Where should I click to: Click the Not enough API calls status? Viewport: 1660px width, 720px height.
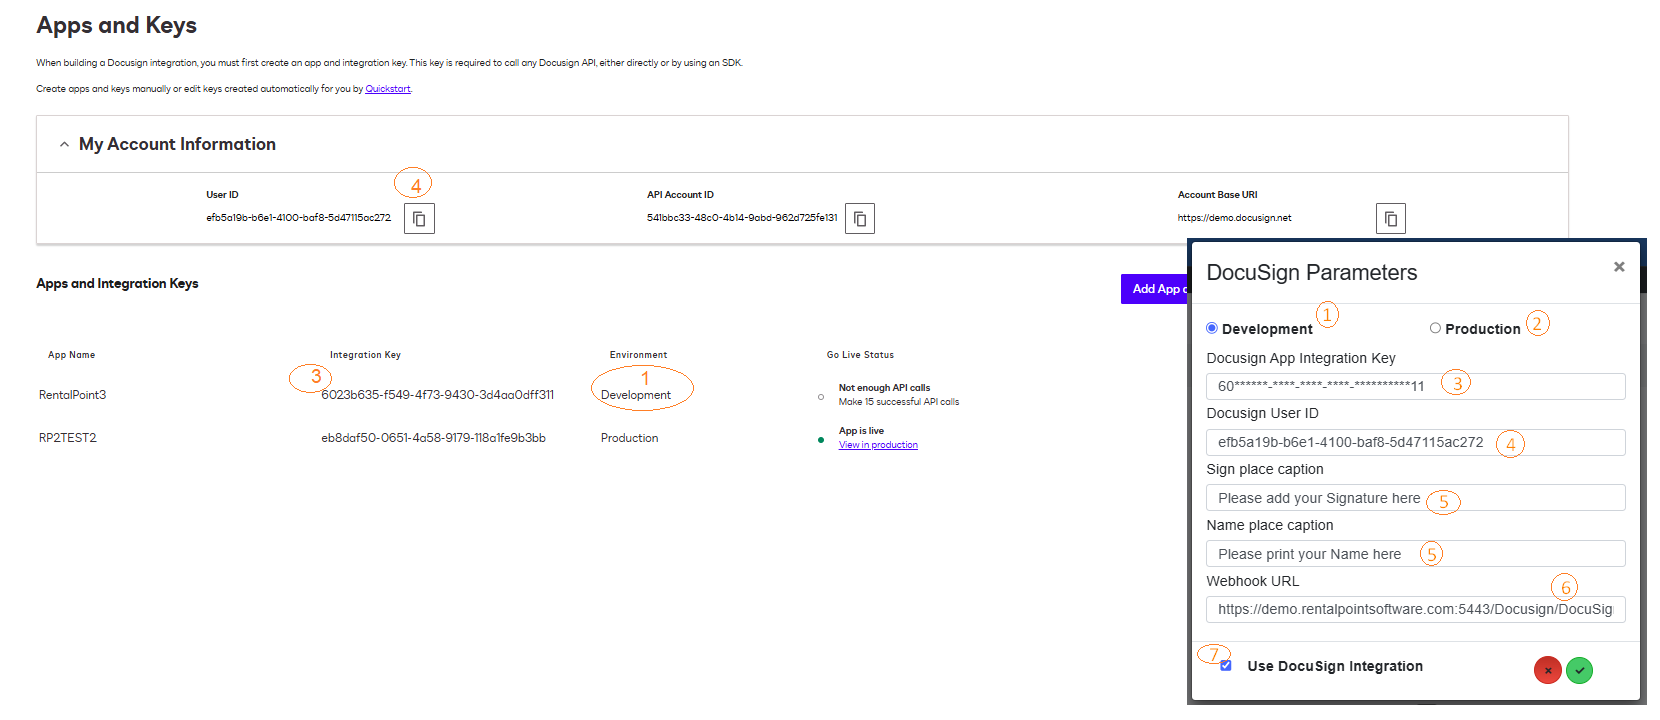pyautogui.click(x=884, y=388)
